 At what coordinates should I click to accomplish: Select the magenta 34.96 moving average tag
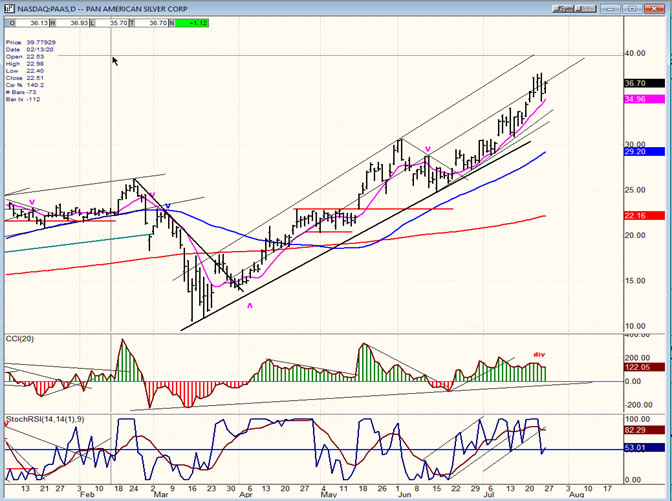(x=650, y=100)
